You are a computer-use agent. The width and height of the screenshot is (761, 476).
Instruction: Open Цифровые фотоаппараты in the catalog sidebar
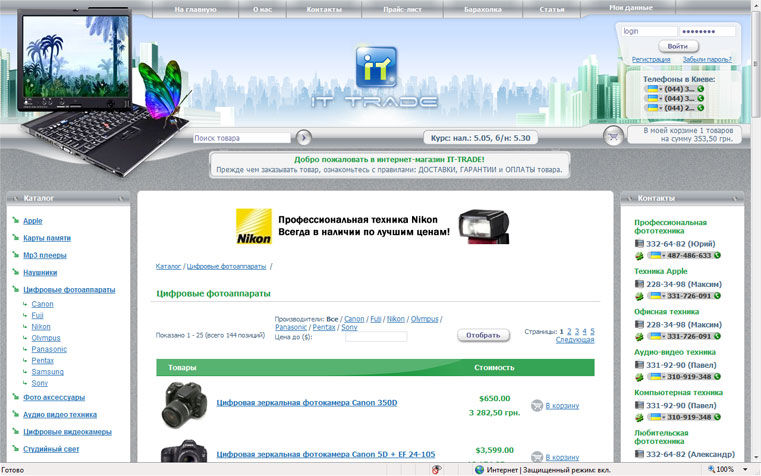click(69, 290)
